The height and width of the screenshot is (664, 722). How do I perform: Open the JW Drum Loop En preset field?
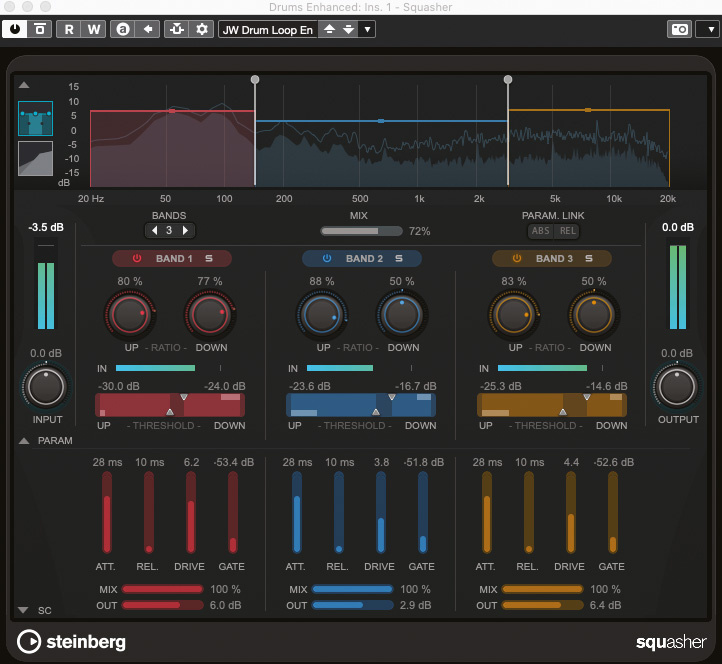[x=268, y=30]
